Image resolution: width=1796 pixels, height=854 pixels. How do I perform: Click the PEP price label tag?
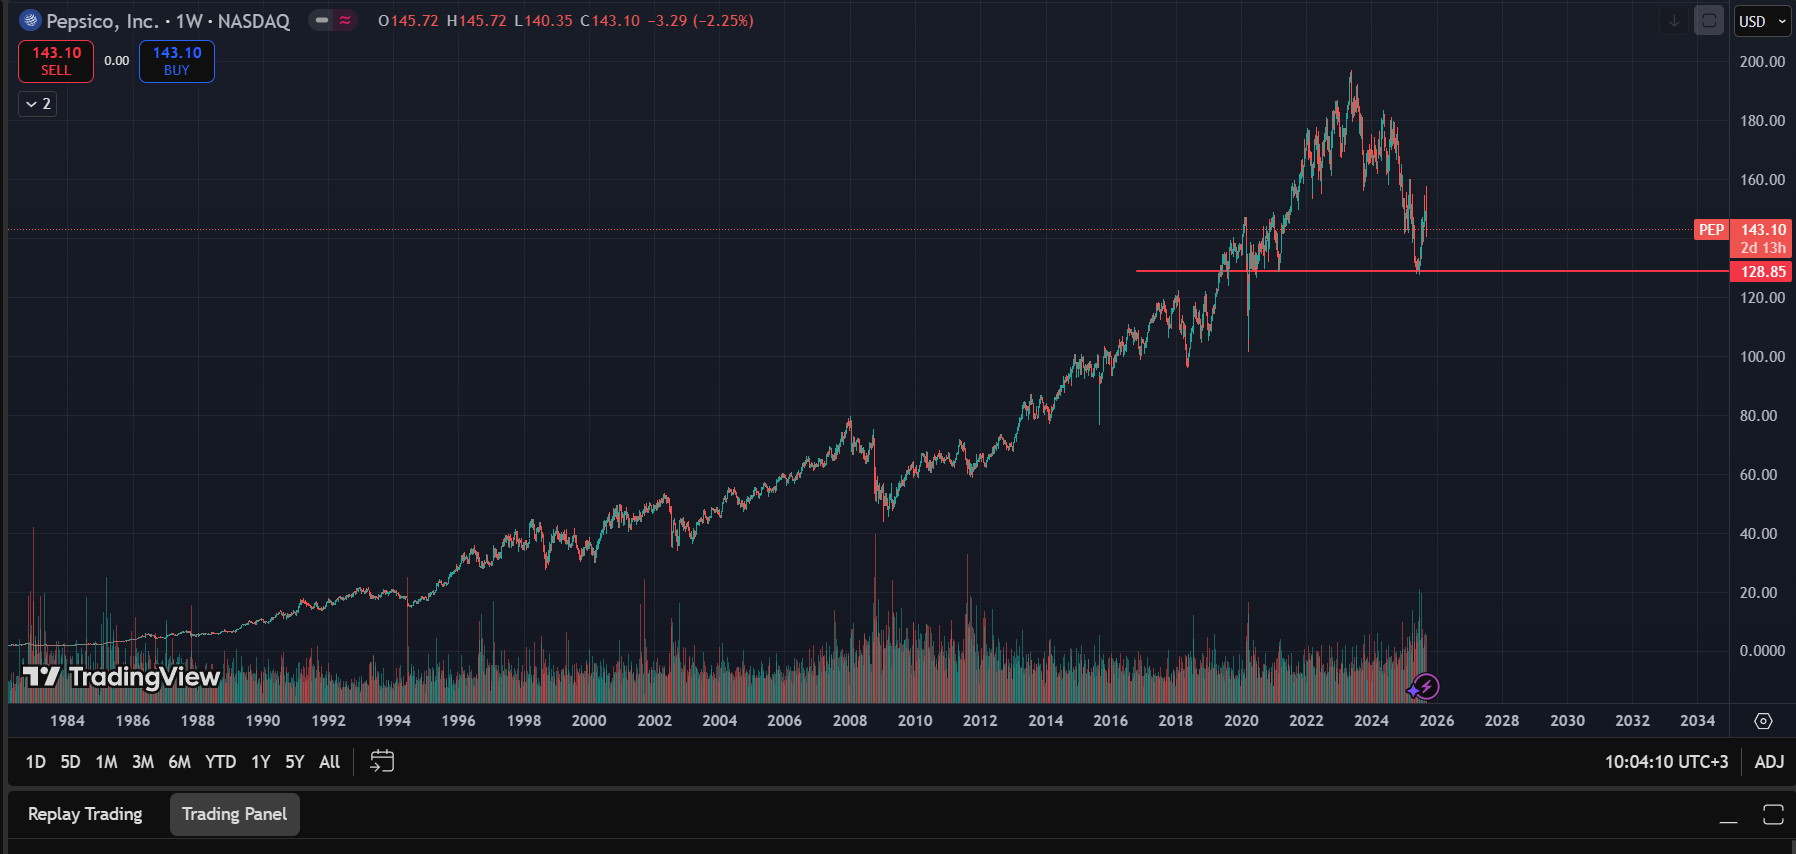(x=1711, y=230)
